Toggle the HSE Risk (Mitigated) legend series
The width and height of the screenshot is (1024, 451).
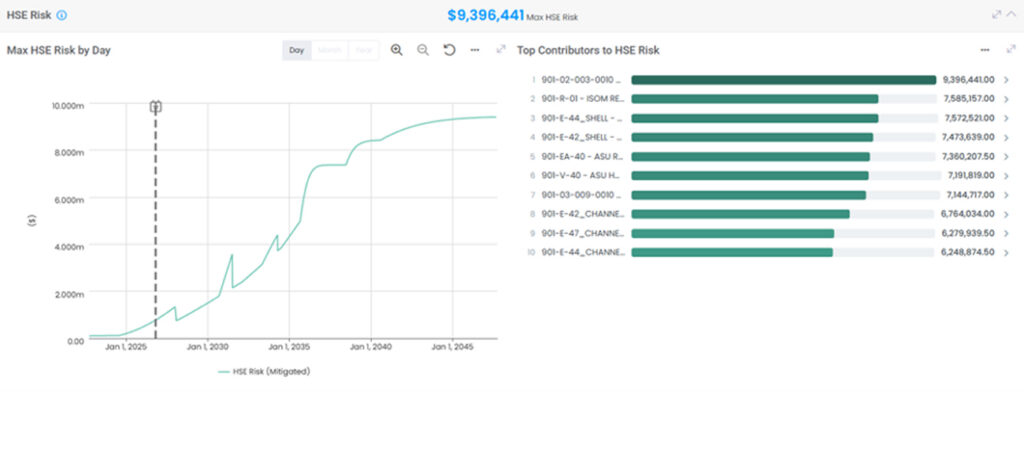[264, 371]
